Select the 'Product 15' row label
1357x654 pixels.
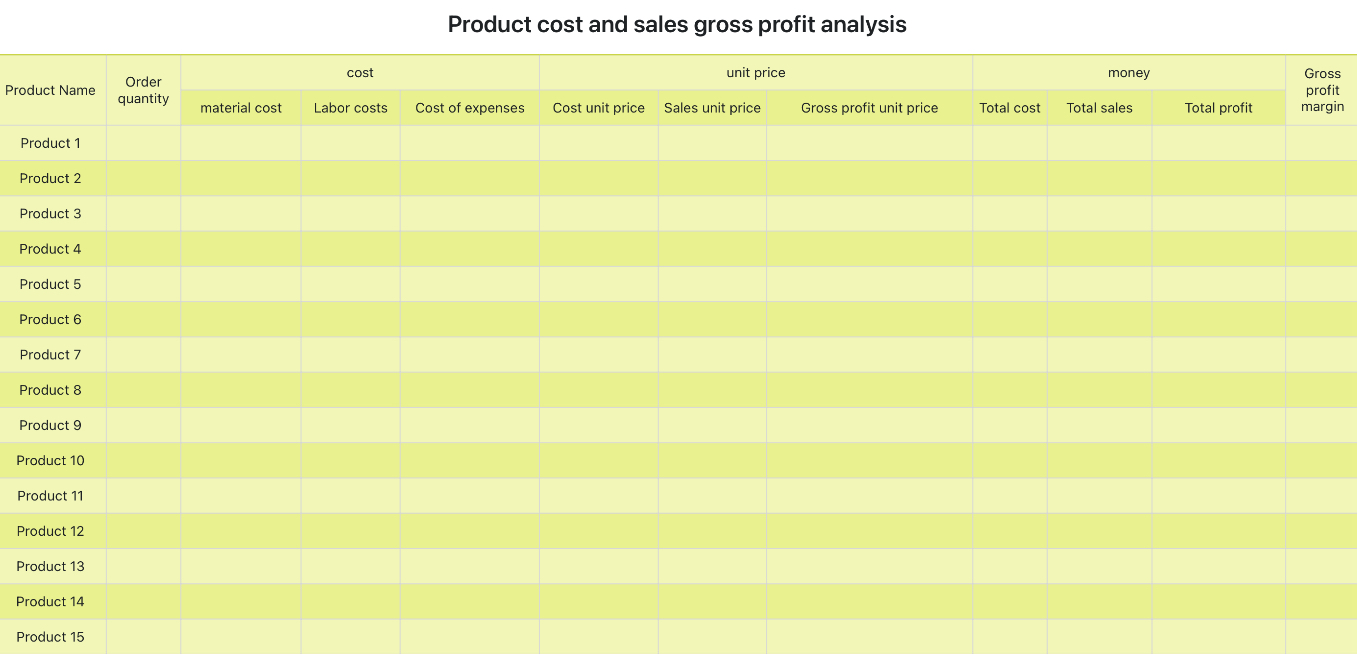(x=51, y=637)
